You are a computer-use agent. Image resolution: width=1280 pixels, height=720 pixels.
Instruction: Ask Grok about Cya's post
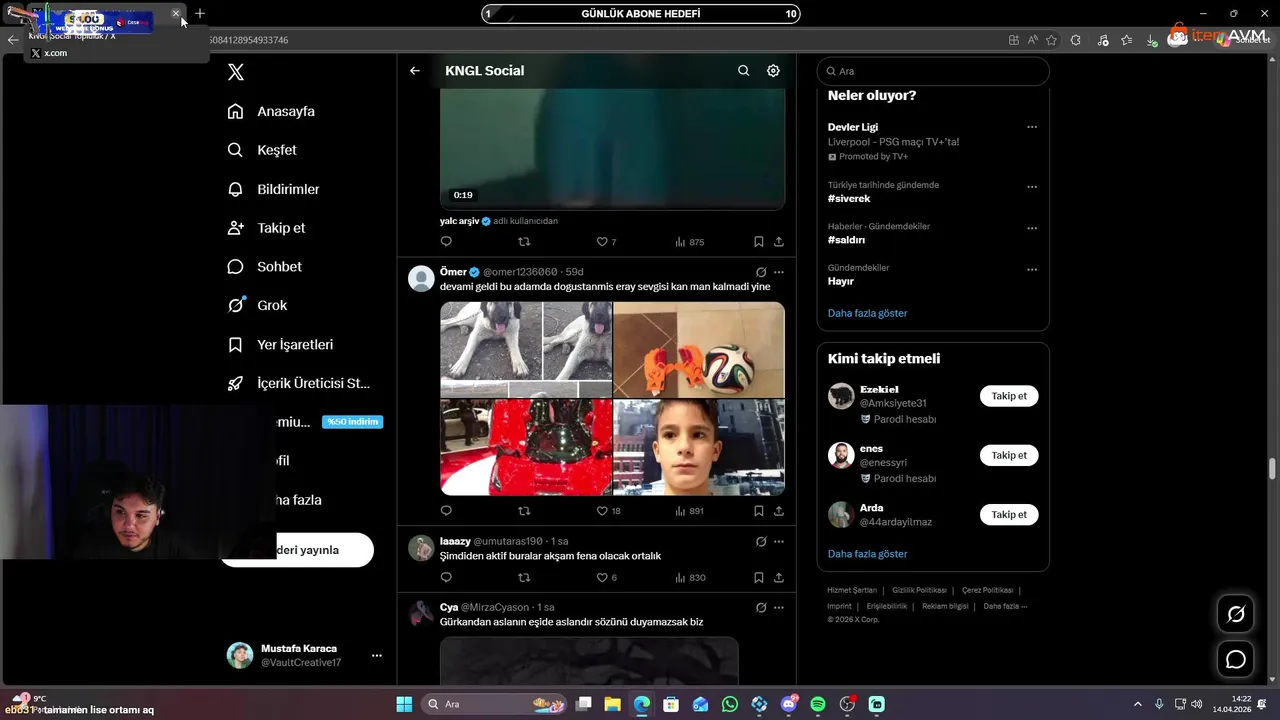761,608
